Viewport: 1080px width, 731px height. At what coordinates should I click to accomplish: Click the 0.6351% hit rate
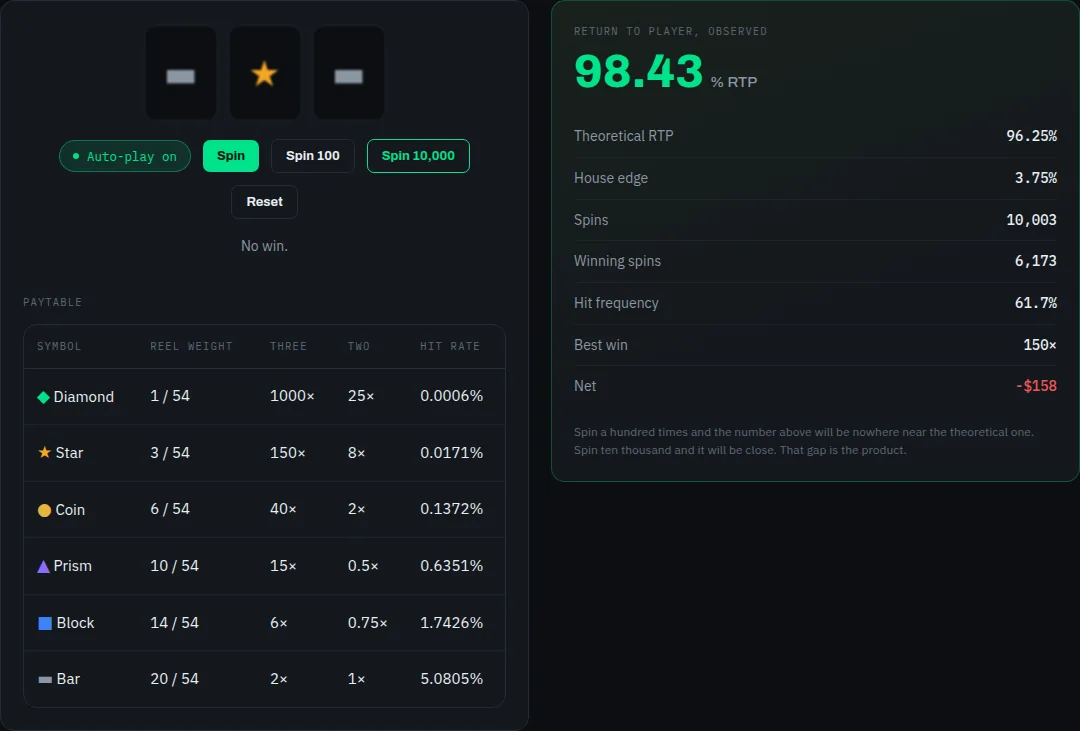click(452, 566)
